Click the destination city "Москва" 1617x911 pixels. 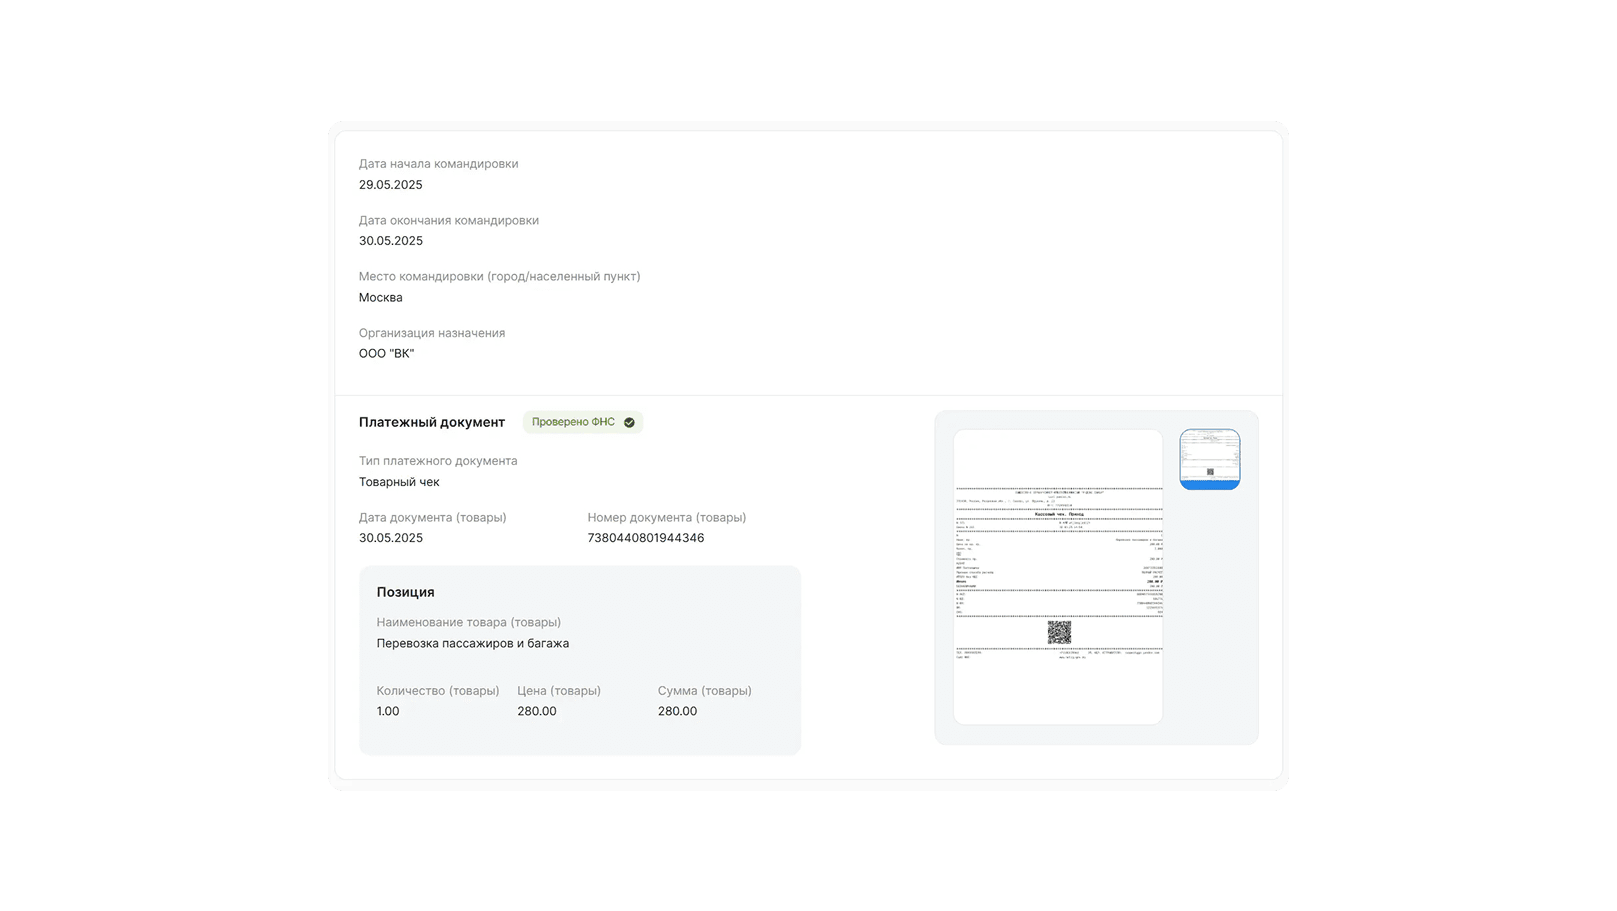point(381,298)
